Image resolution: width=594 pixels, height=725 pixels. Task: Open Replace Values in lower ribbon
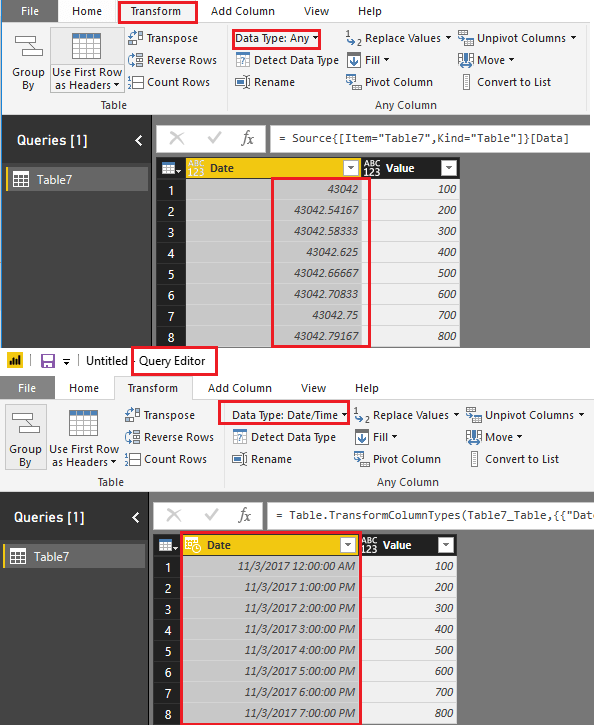coord(406,415)
